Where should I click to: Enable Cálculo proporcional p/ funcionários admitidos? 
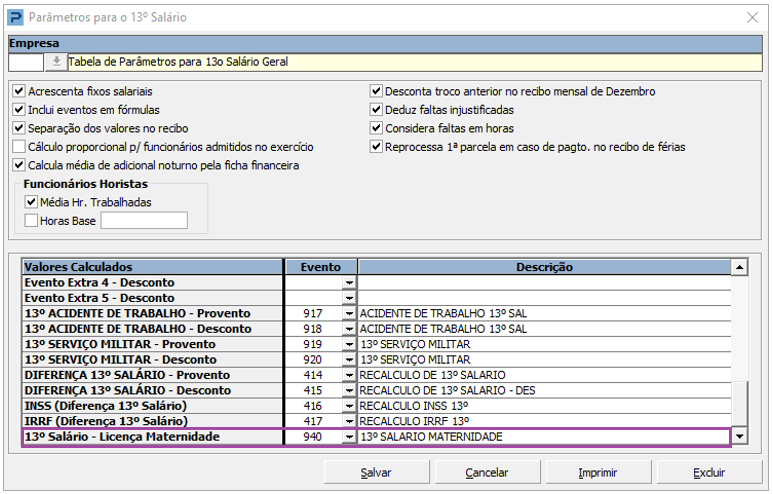(19, 146)
